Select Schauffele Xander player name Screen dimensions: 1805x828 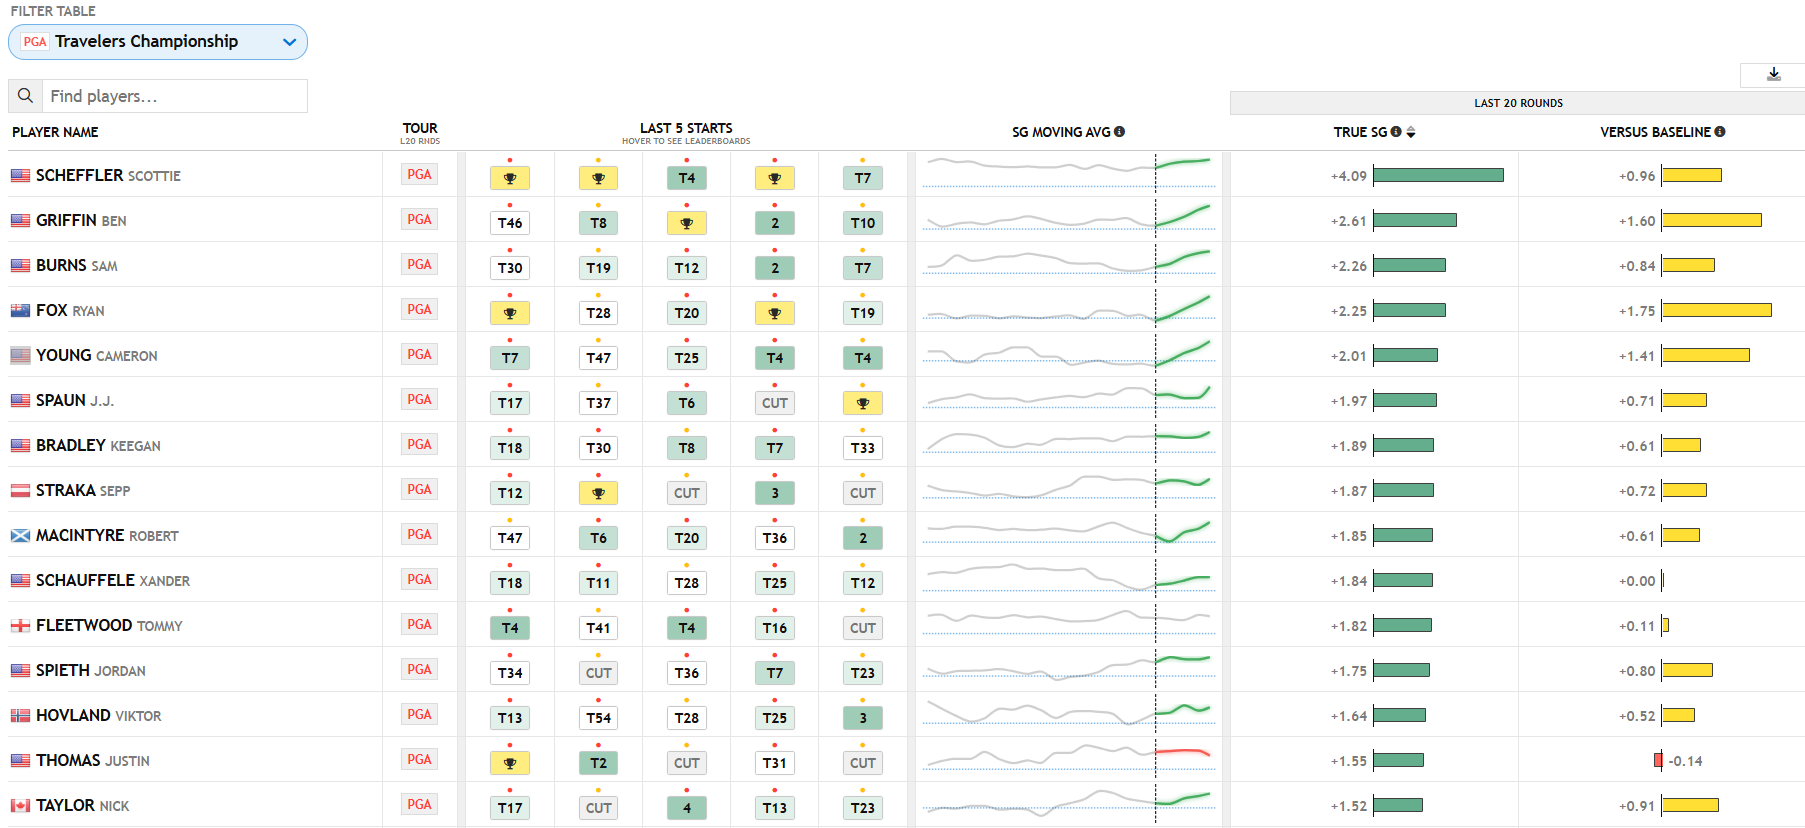(113, 580)
